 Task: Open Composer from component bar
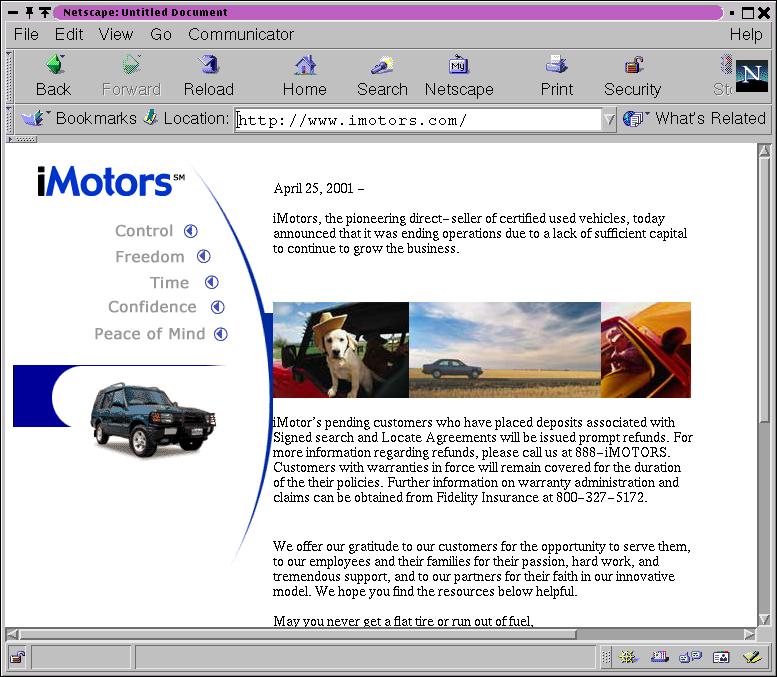[x=752, y=657]
